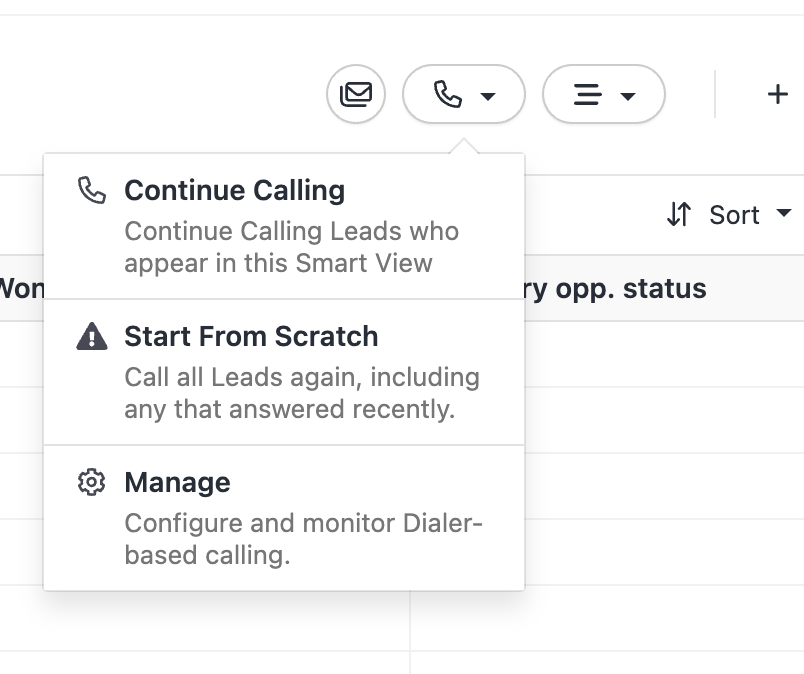Click the Sort text label

click(x=735, y=215)
